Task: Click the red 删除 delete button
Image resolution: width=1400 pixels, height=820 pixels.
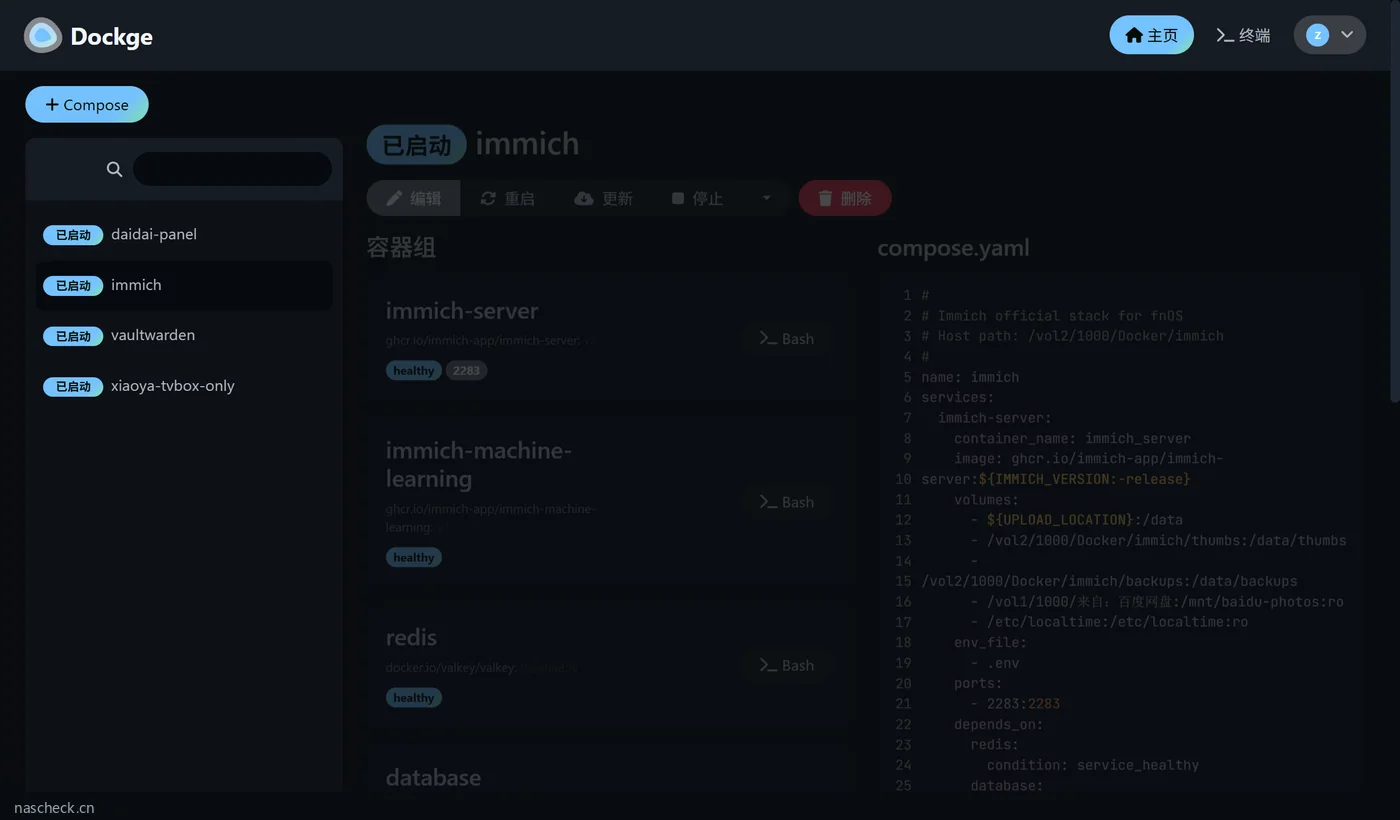Action: 845,198
